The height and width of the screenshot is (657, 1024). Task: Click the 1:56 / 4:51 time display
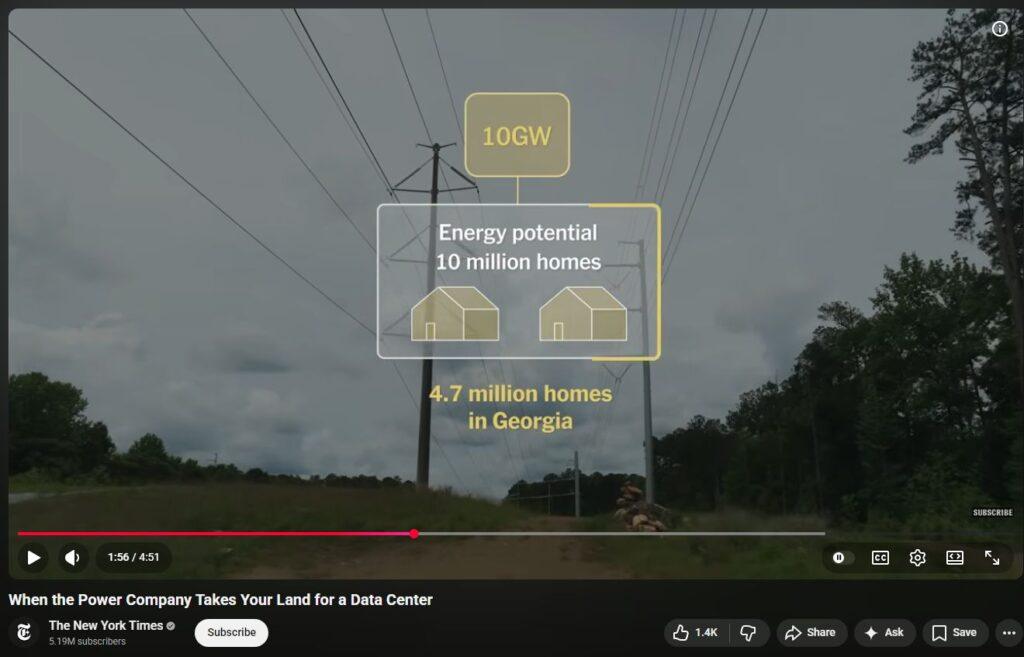click(x=134, y=557)
